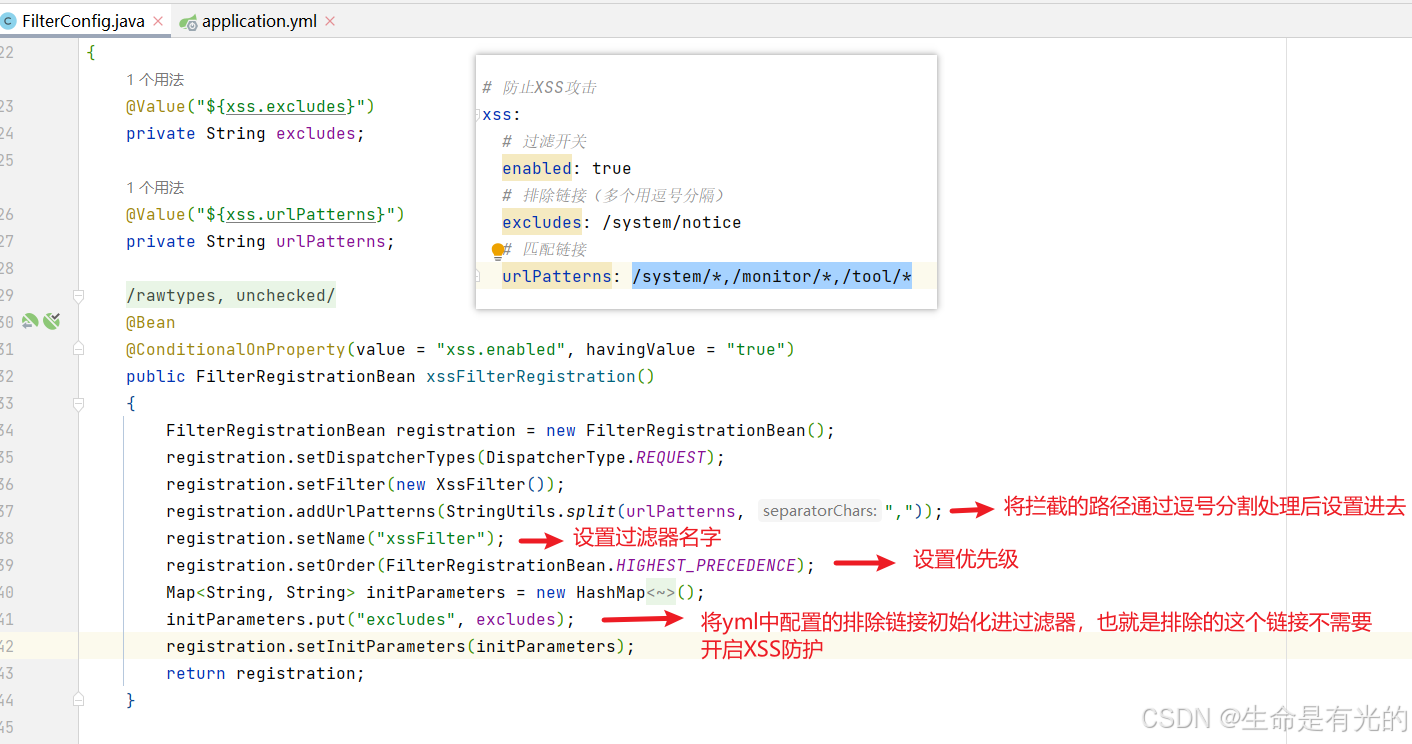Click the @Bean annotation
Screen dimensions: 1412x744
(x=151, y=322)
